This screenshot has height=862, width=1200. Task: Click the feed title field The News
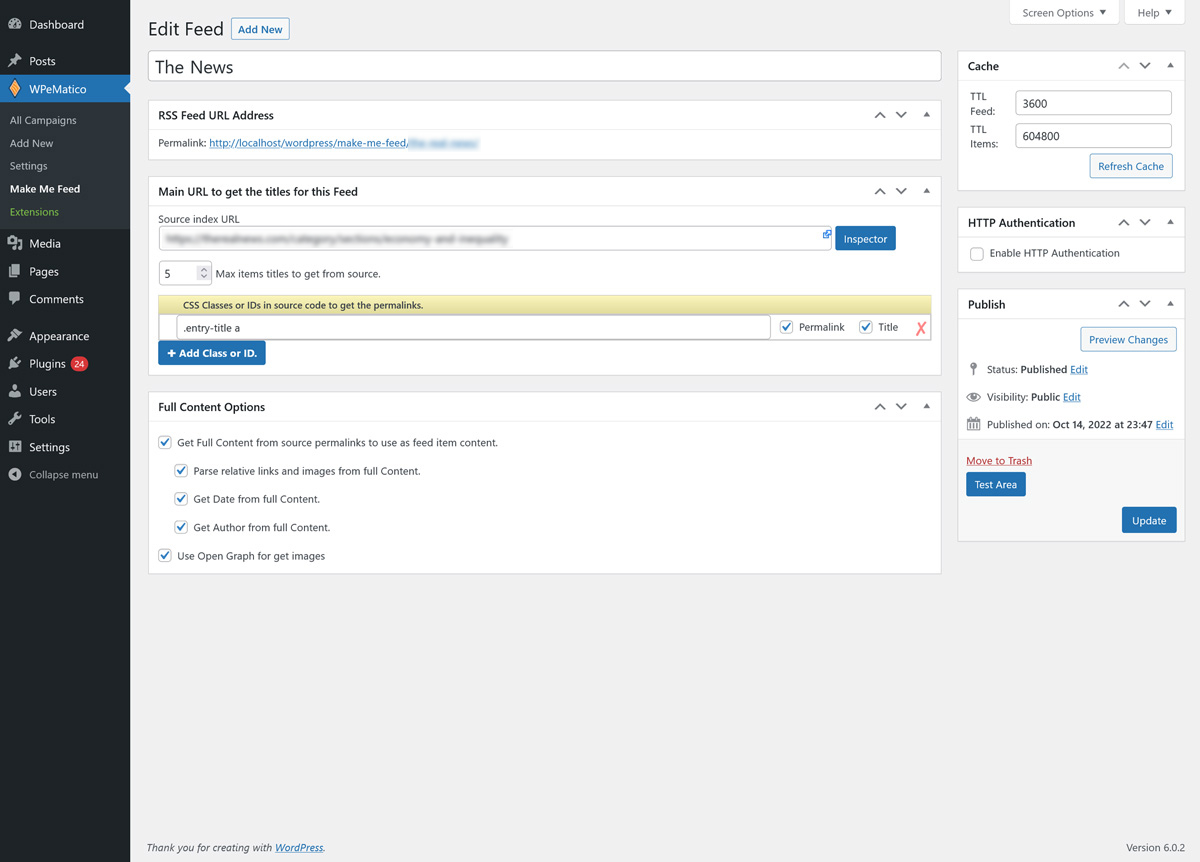tap(545, 67)
